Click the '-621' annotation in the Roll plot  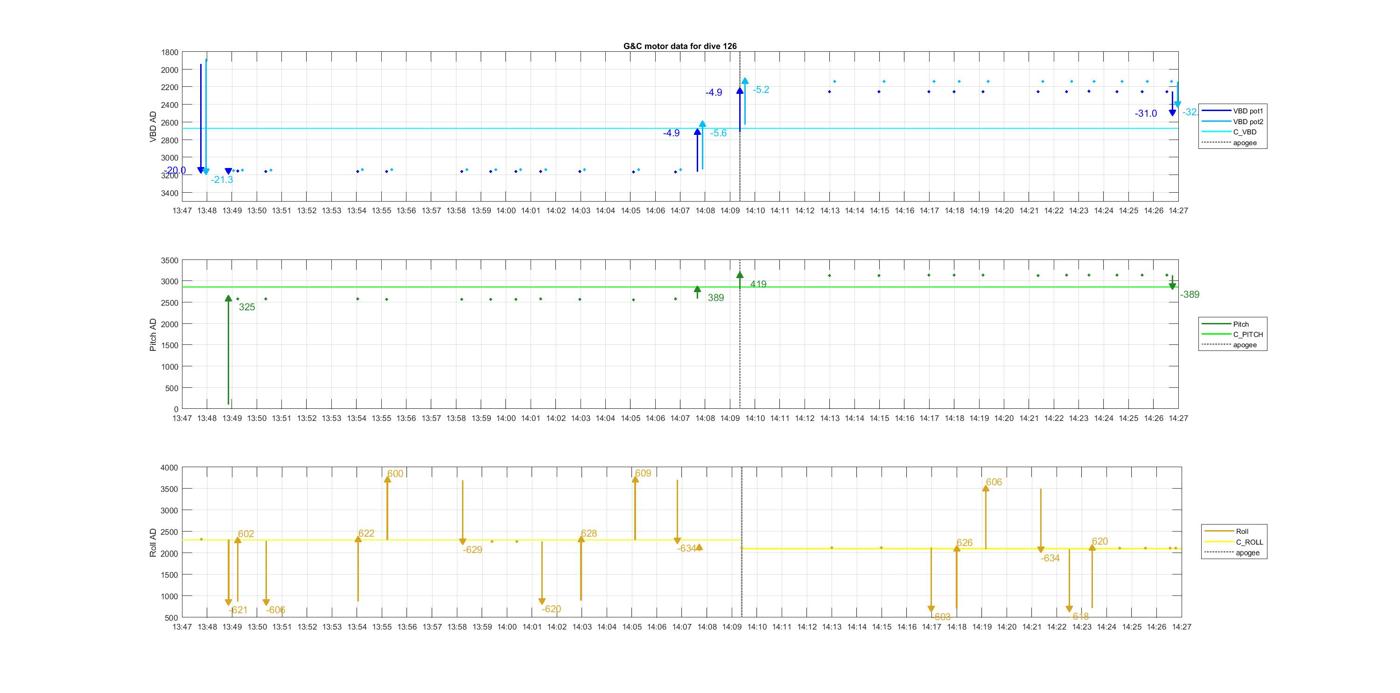238,610
